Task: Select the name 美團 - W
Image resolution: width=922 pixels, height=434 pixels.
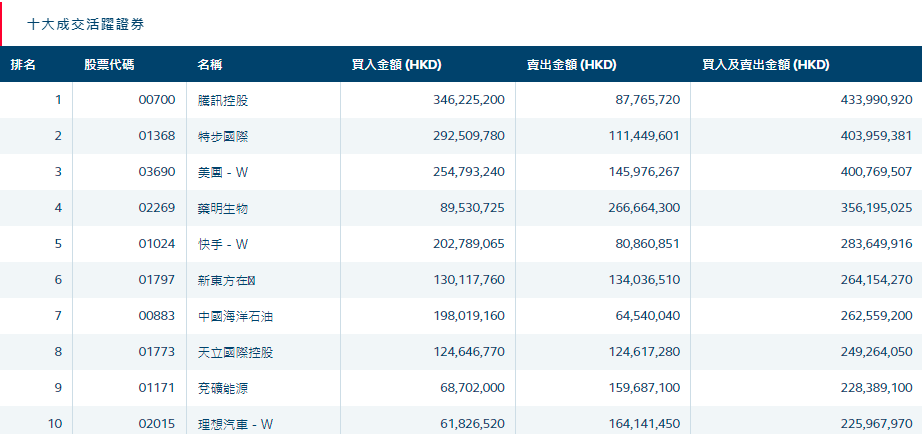Action: (223, 172)
